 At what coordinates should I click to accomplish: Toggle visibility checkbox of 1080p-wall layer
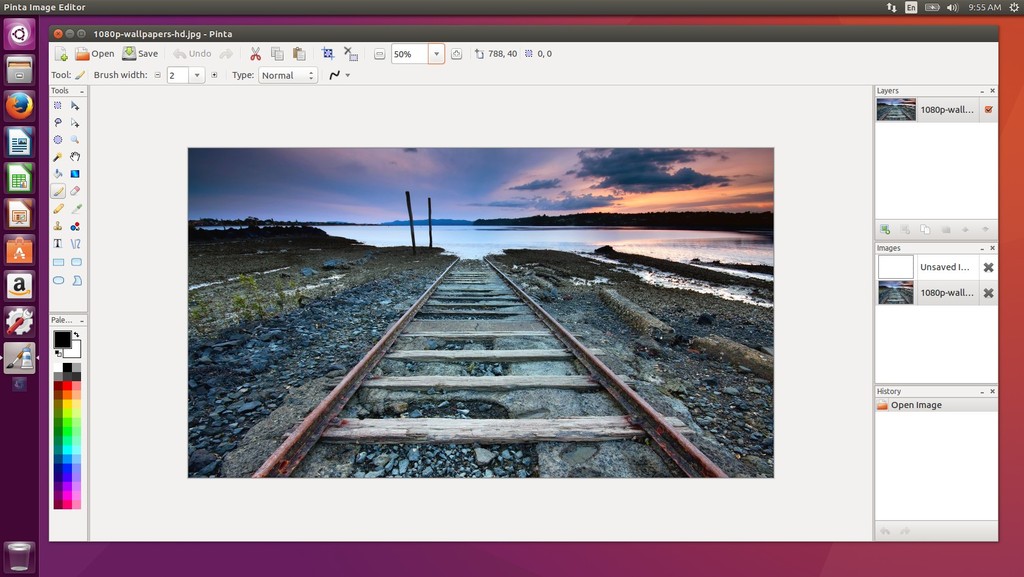click(x=989, y=110)
